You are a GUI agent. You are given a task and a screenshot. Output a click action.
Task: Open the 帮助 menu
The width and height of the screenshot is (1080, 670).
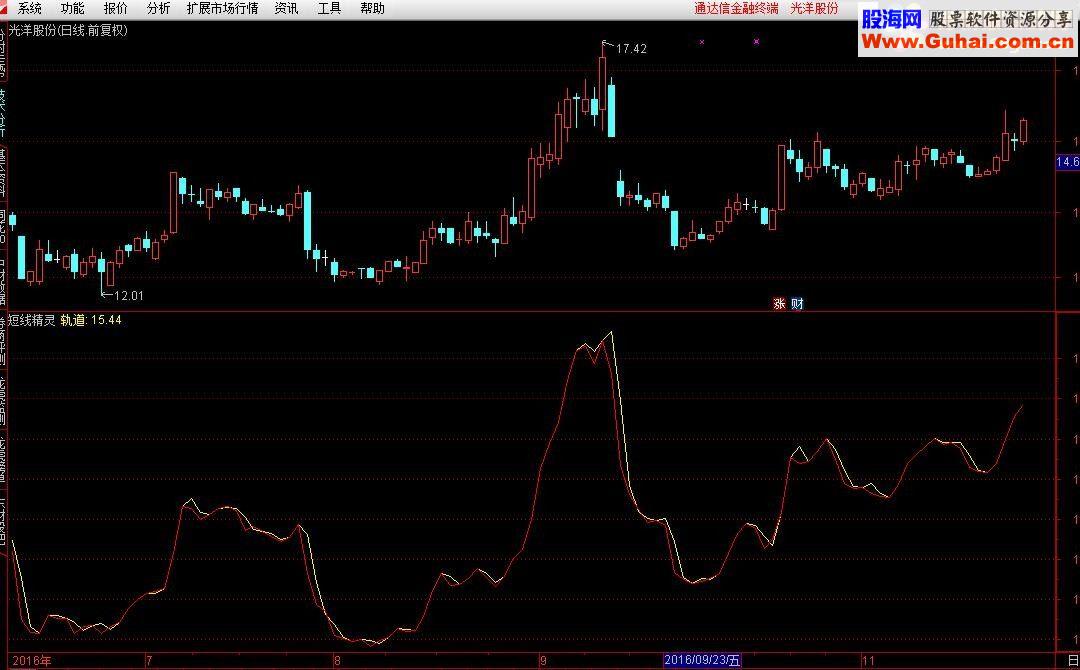click(373, 8)
